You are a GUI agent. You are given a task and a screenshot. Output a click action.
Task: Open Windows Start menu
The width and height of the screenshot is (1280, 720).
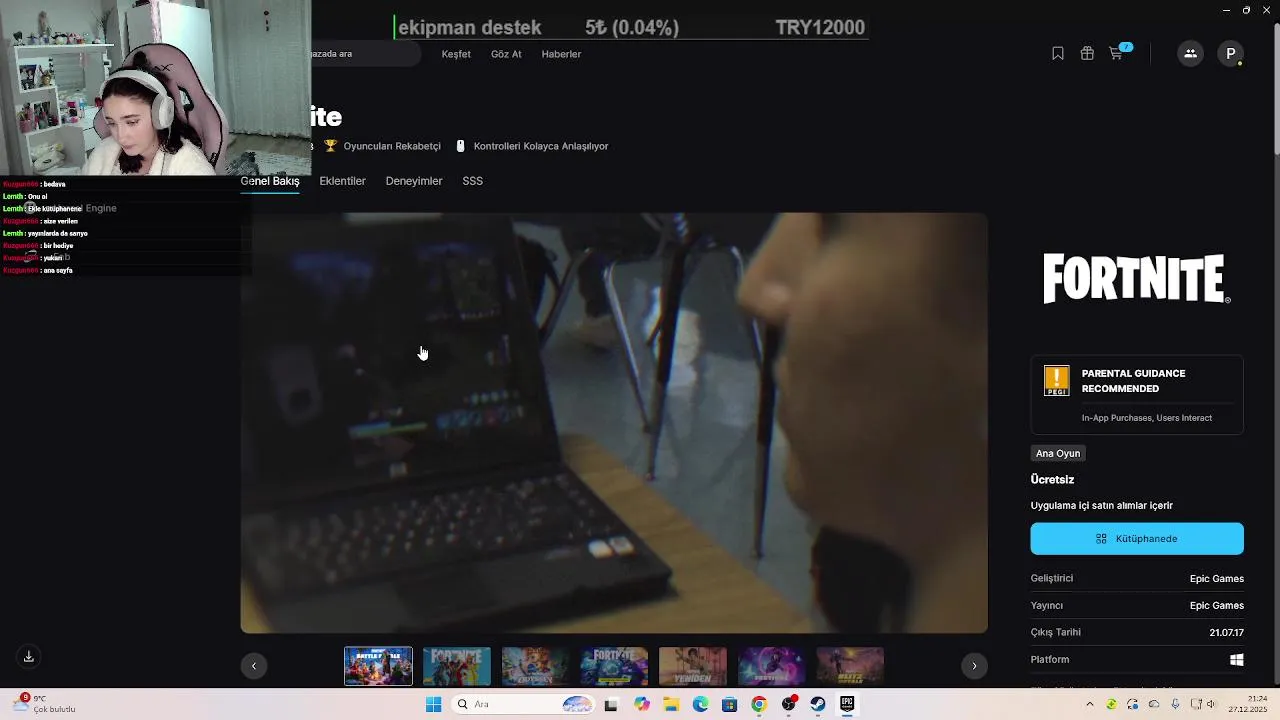433,705
